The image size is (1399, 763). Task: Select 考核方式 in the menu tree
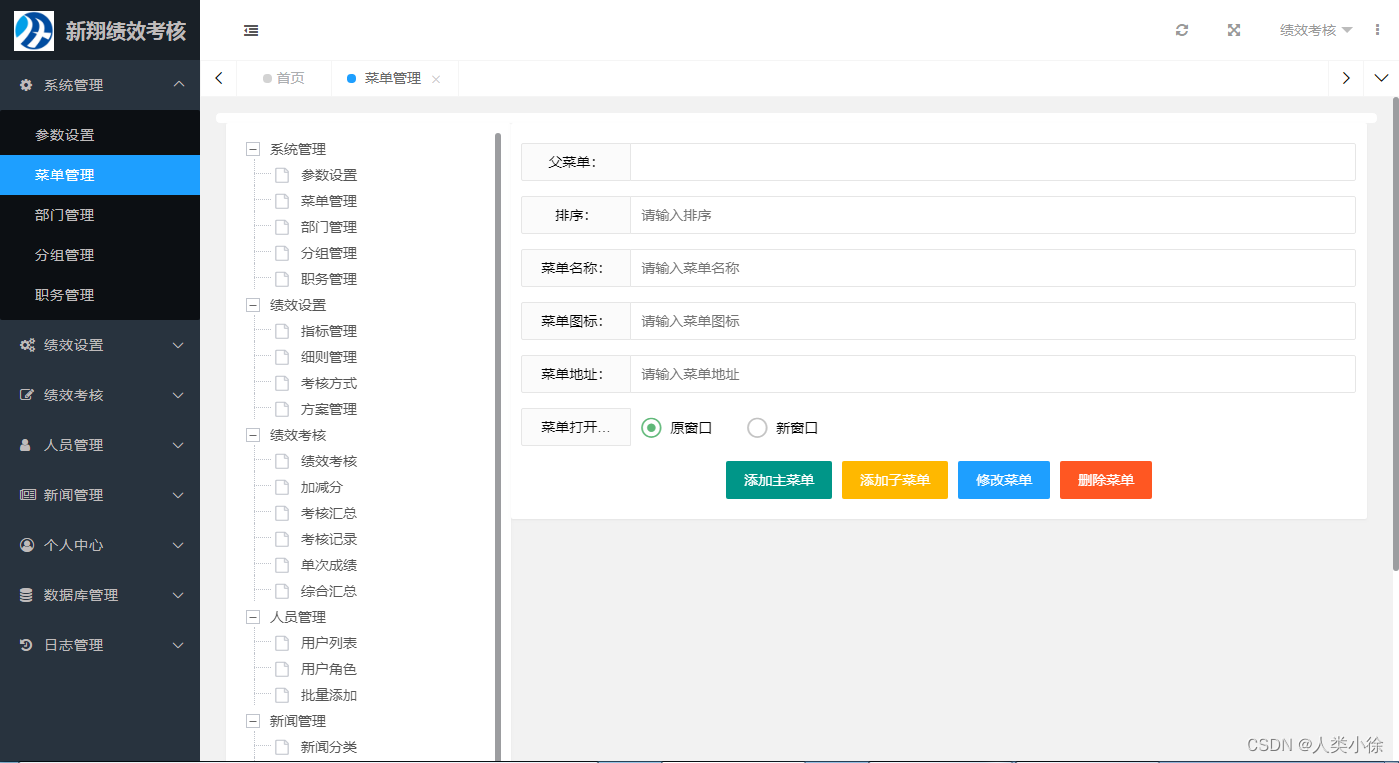click(329, 383)
